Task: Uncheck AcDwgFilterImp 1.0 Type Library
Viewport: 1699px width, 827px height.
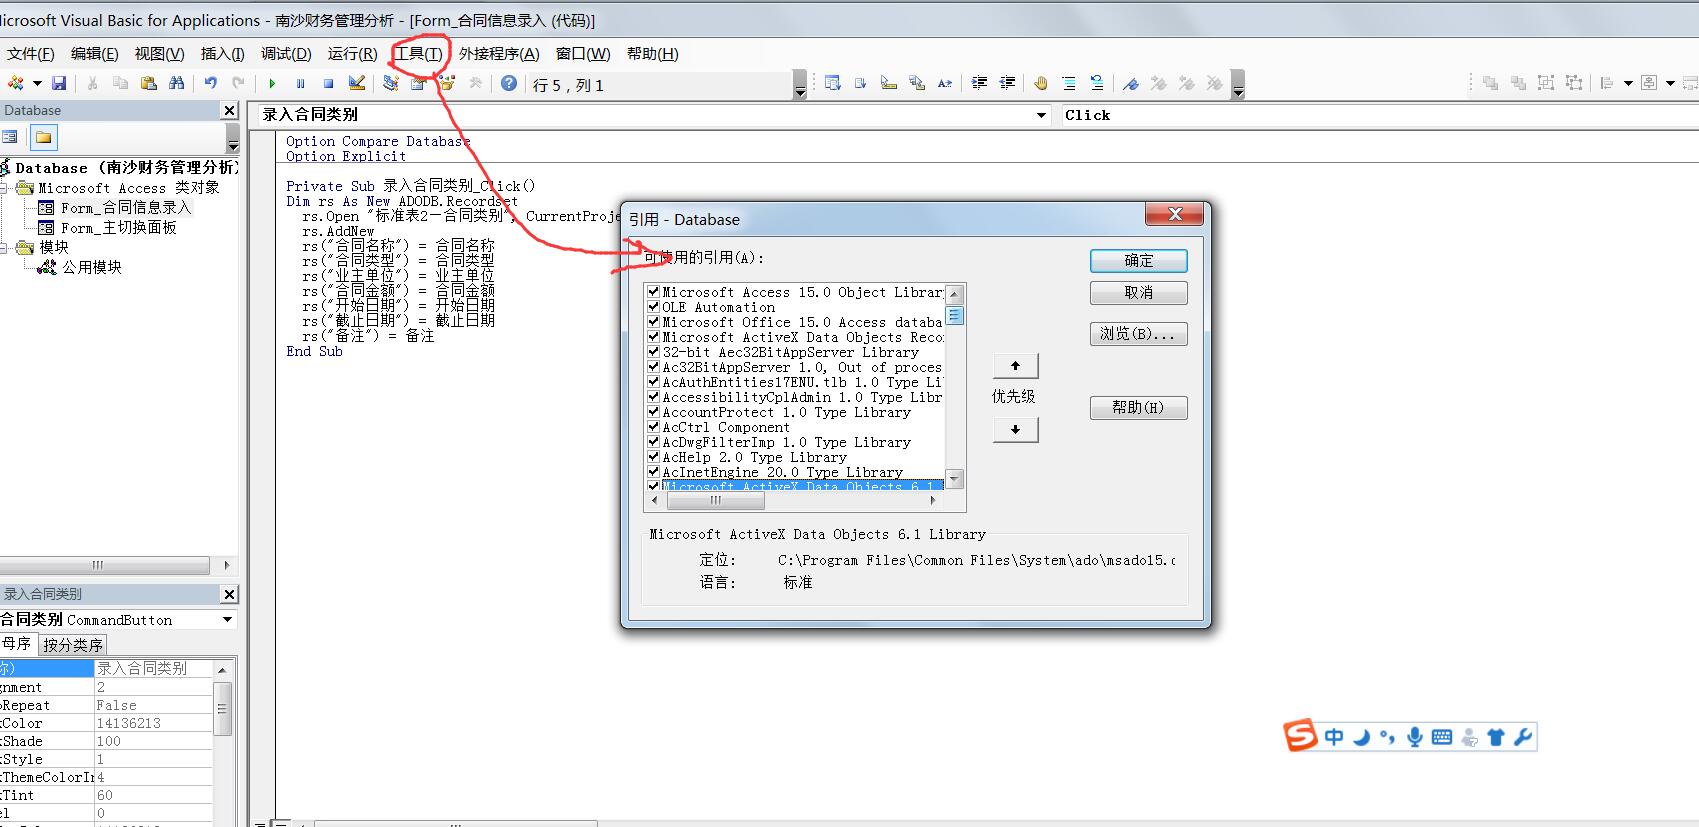Action: click(x=653, y=442)
